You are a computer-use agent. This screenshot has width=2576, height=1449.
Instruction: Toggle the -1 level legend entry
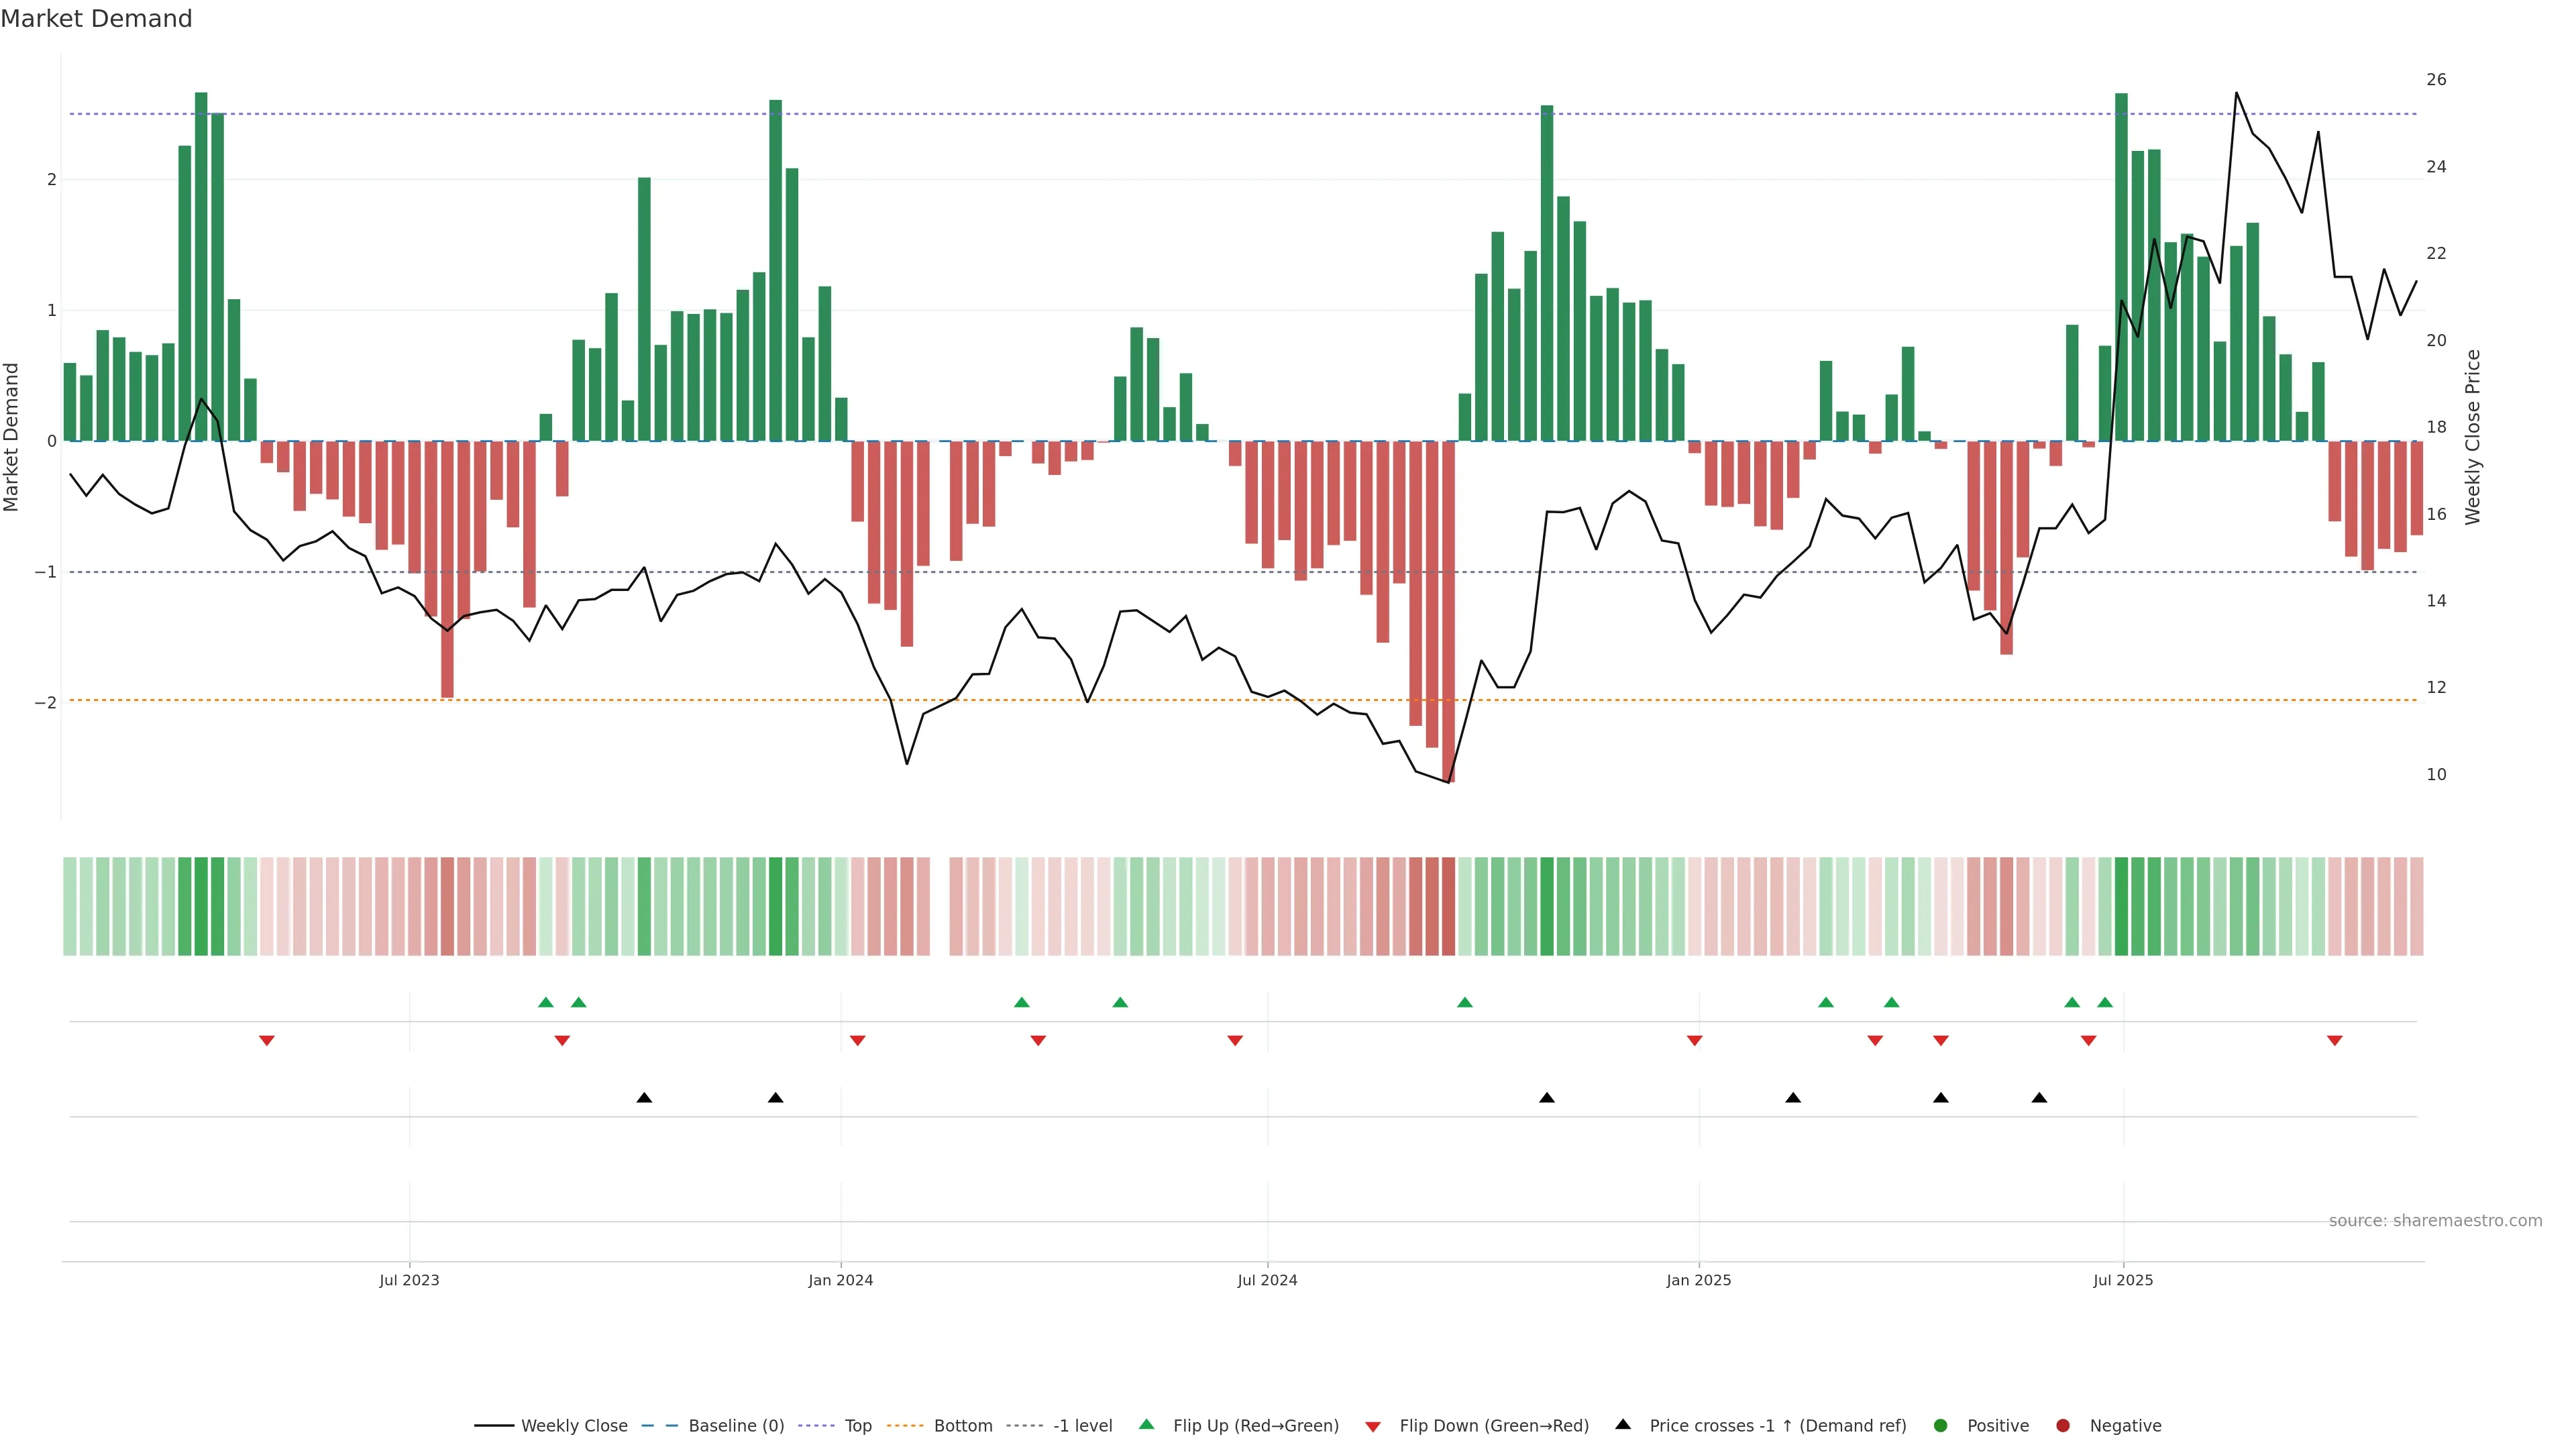coord(1082,1426)
